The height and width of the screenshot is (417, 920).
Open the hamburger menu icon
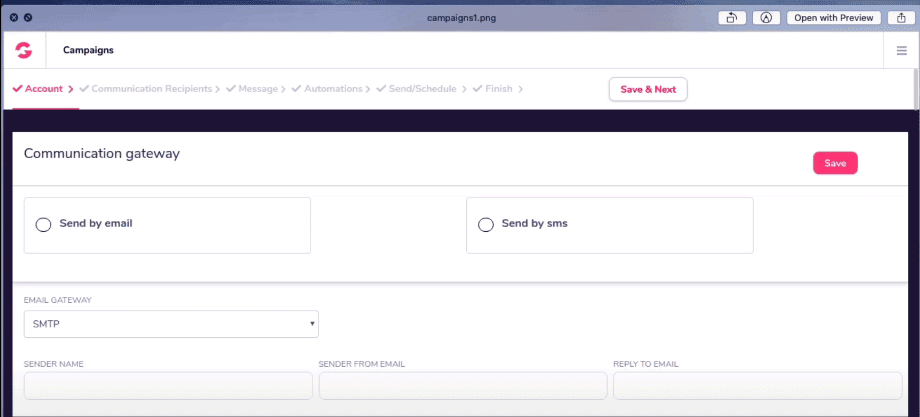pyautogui.click(x=902, y=50)
